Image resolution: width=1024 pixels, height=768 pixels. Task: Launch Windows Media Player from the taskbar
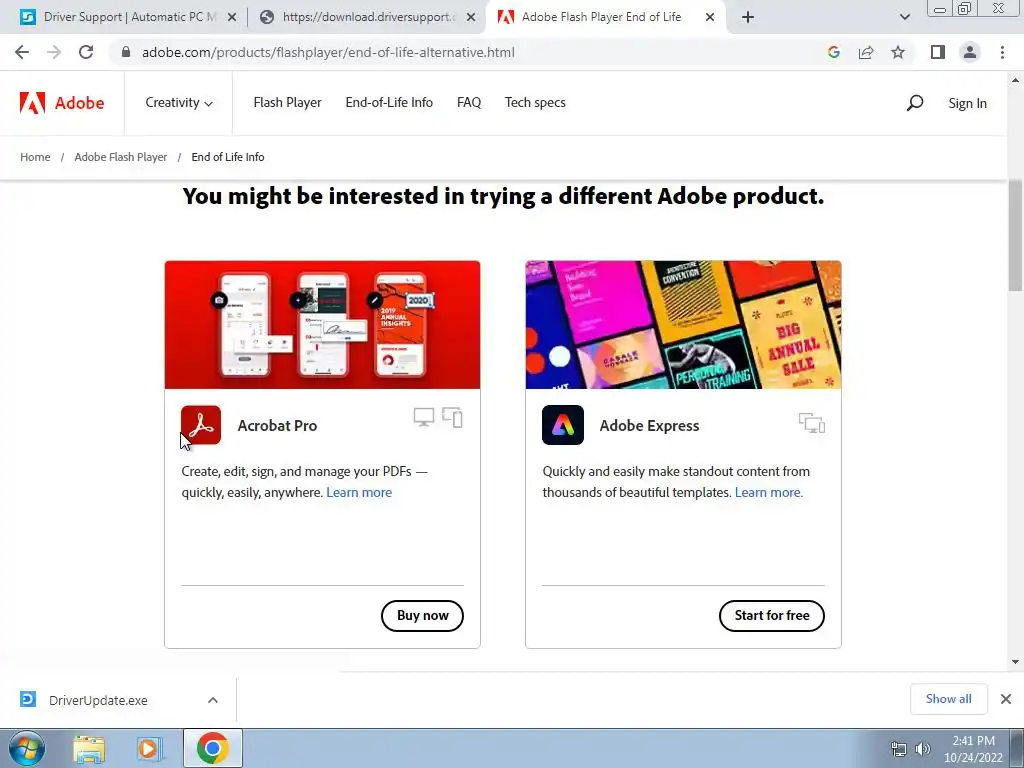tap(149, 748)
